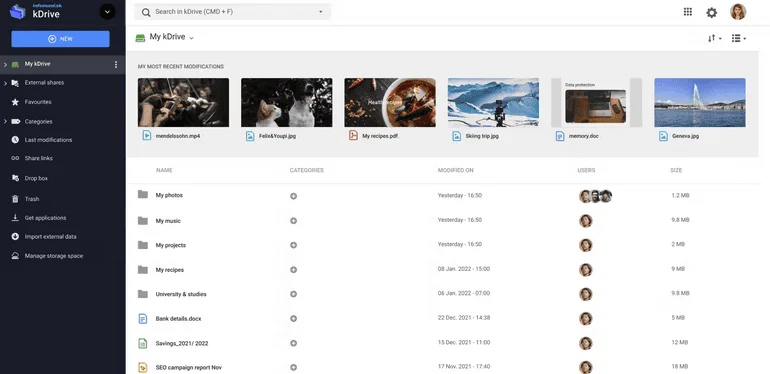This screenshot has width=770, height=374.
Task: Sort by the NAME column header
Action: [164, 170]
